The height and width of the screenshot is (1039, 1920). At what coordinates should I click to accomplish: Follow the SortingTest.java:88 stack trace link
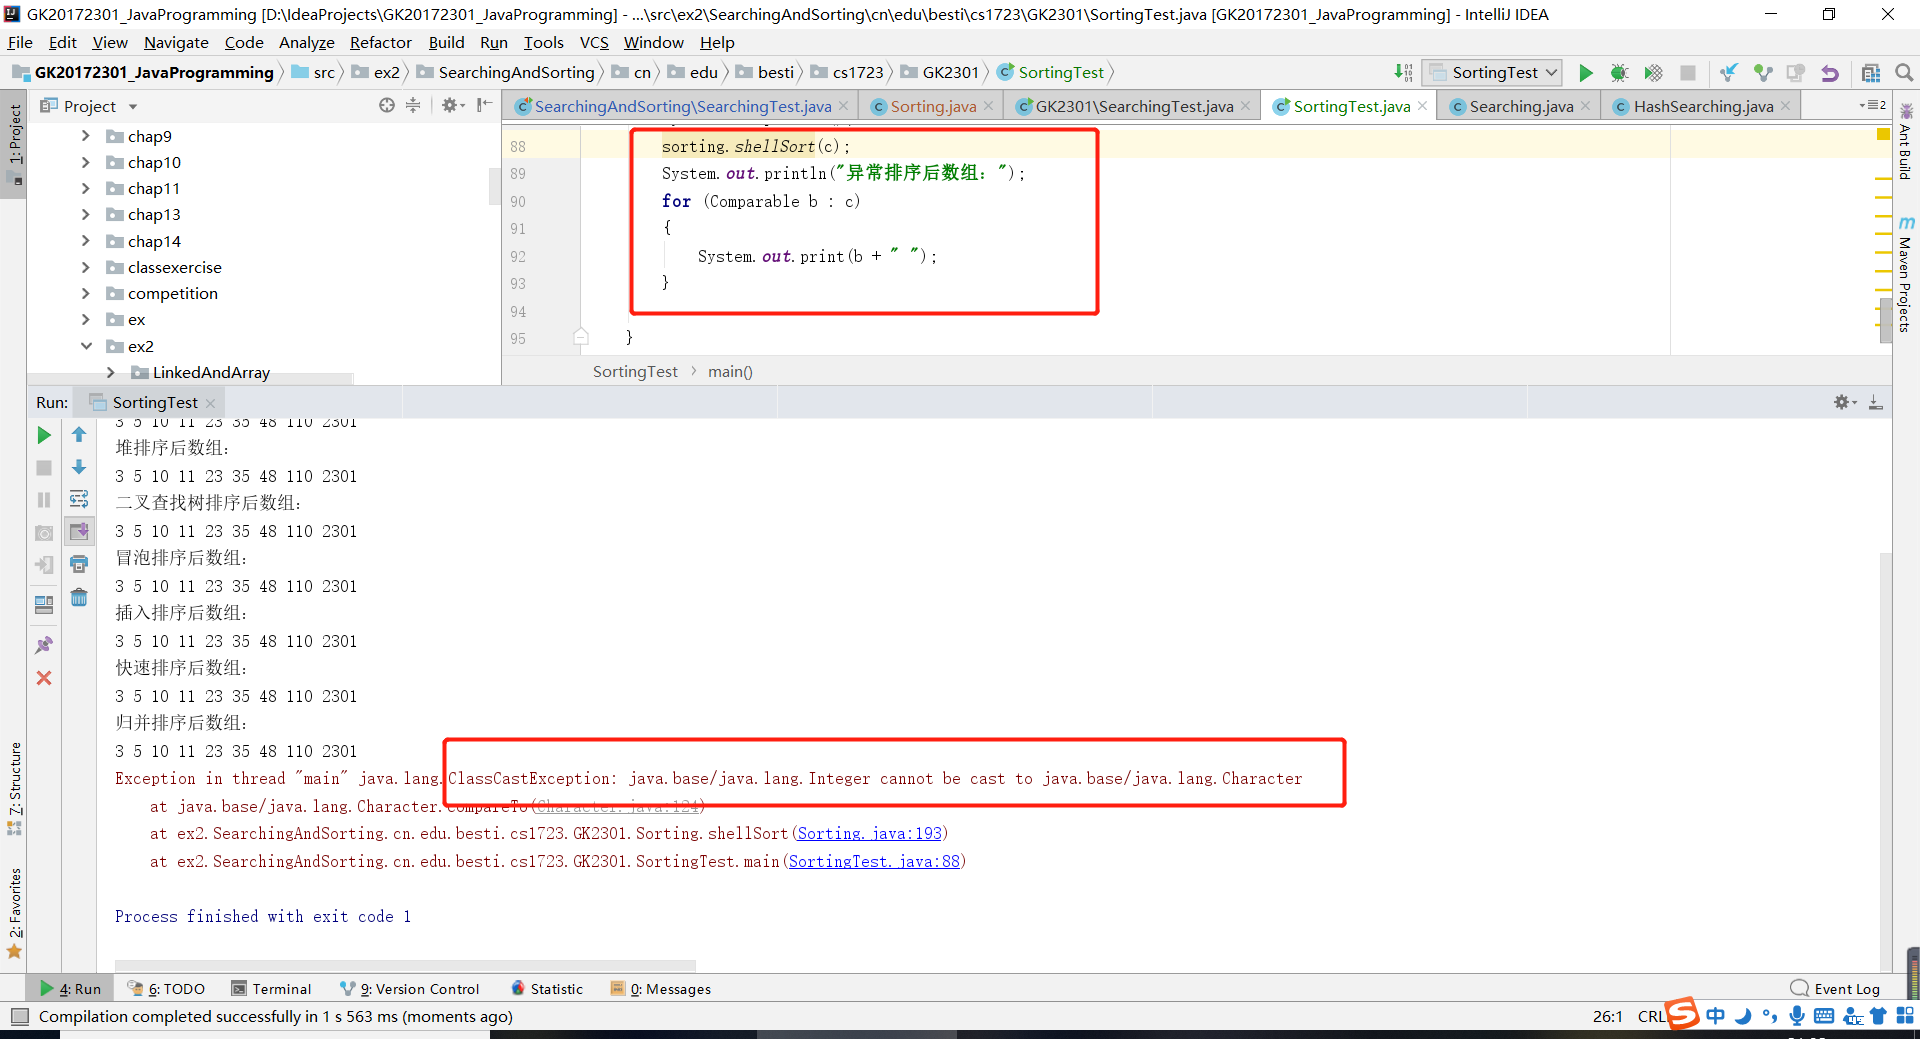[874, 861]
